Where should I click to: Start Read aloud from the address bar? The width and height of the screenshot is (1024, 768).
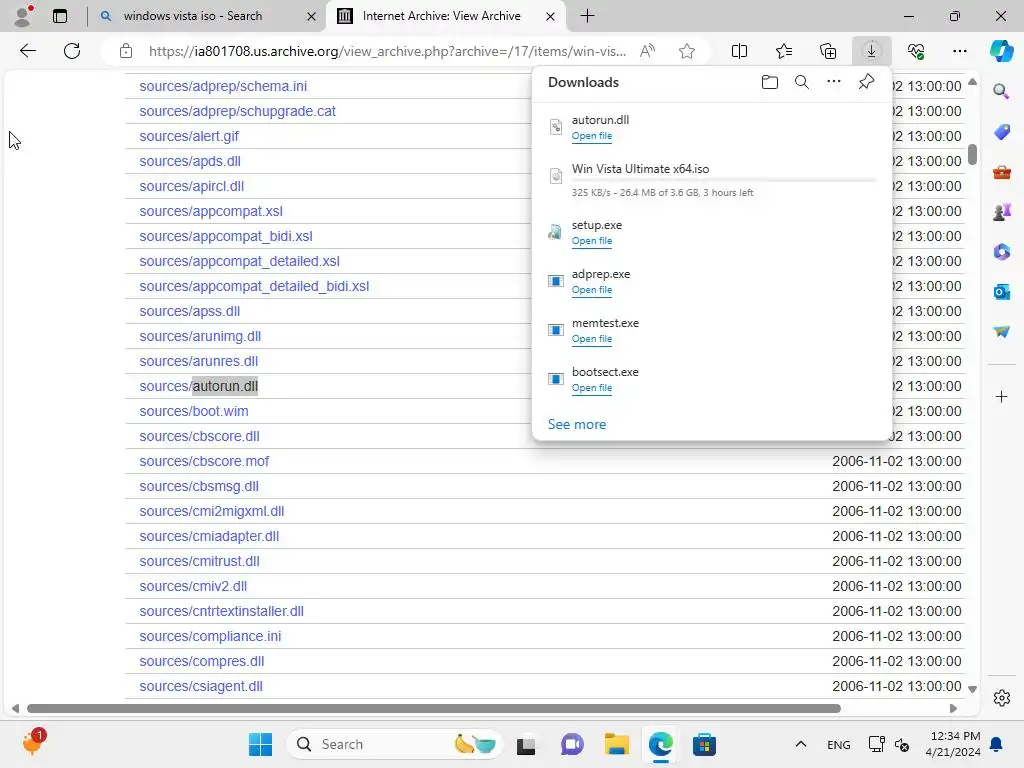(x=647, y=51)
